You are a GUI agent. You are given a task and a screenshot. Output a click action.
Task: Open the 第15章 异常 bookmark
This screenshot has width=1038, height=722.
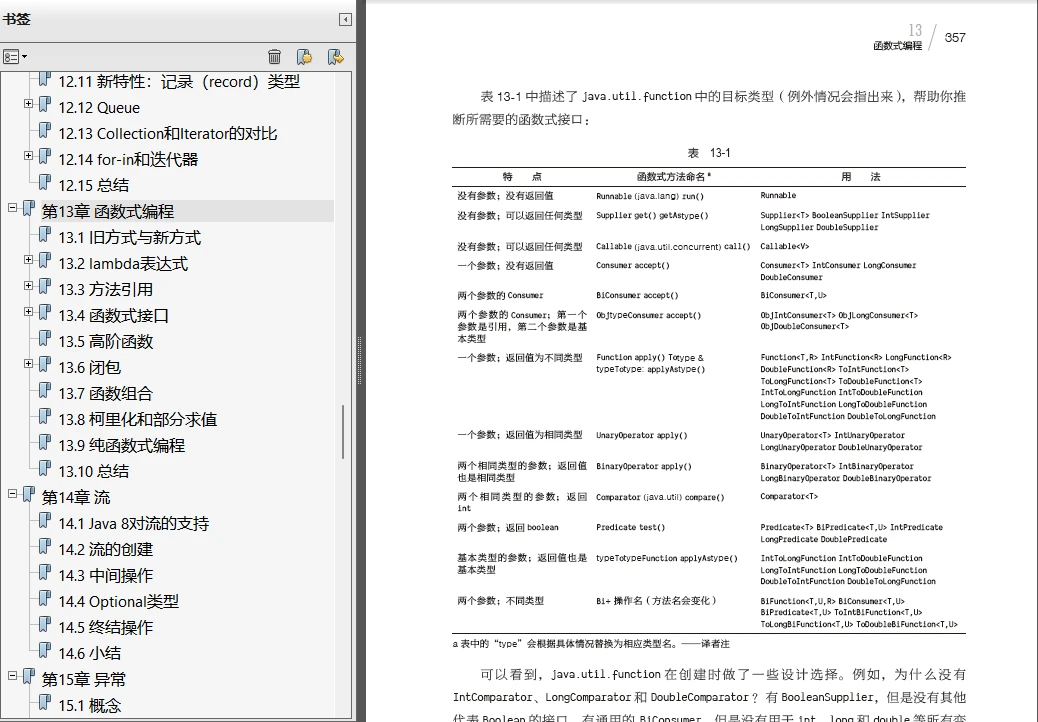pos(83,680)
